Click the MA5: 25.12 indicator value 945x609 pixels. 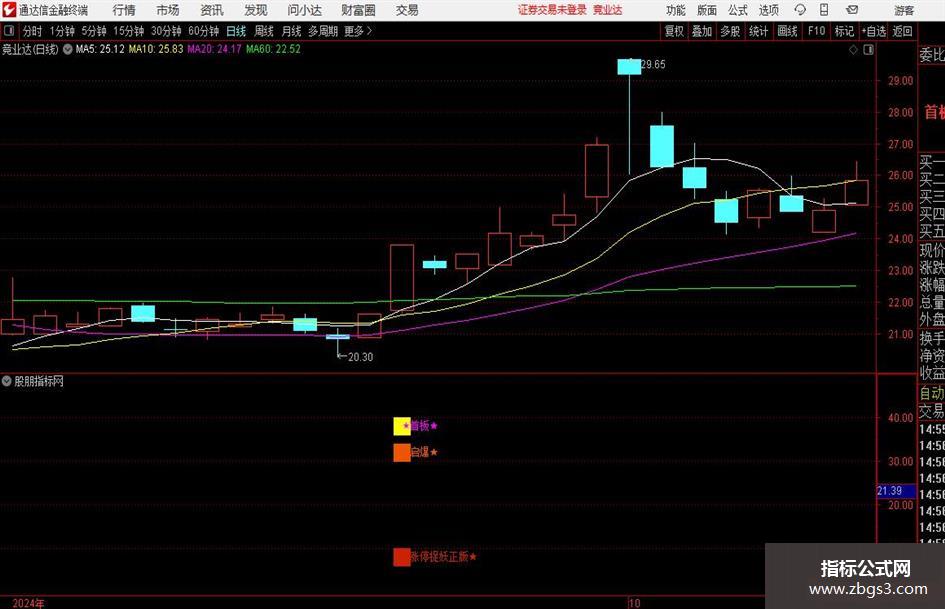coord(100,49)
